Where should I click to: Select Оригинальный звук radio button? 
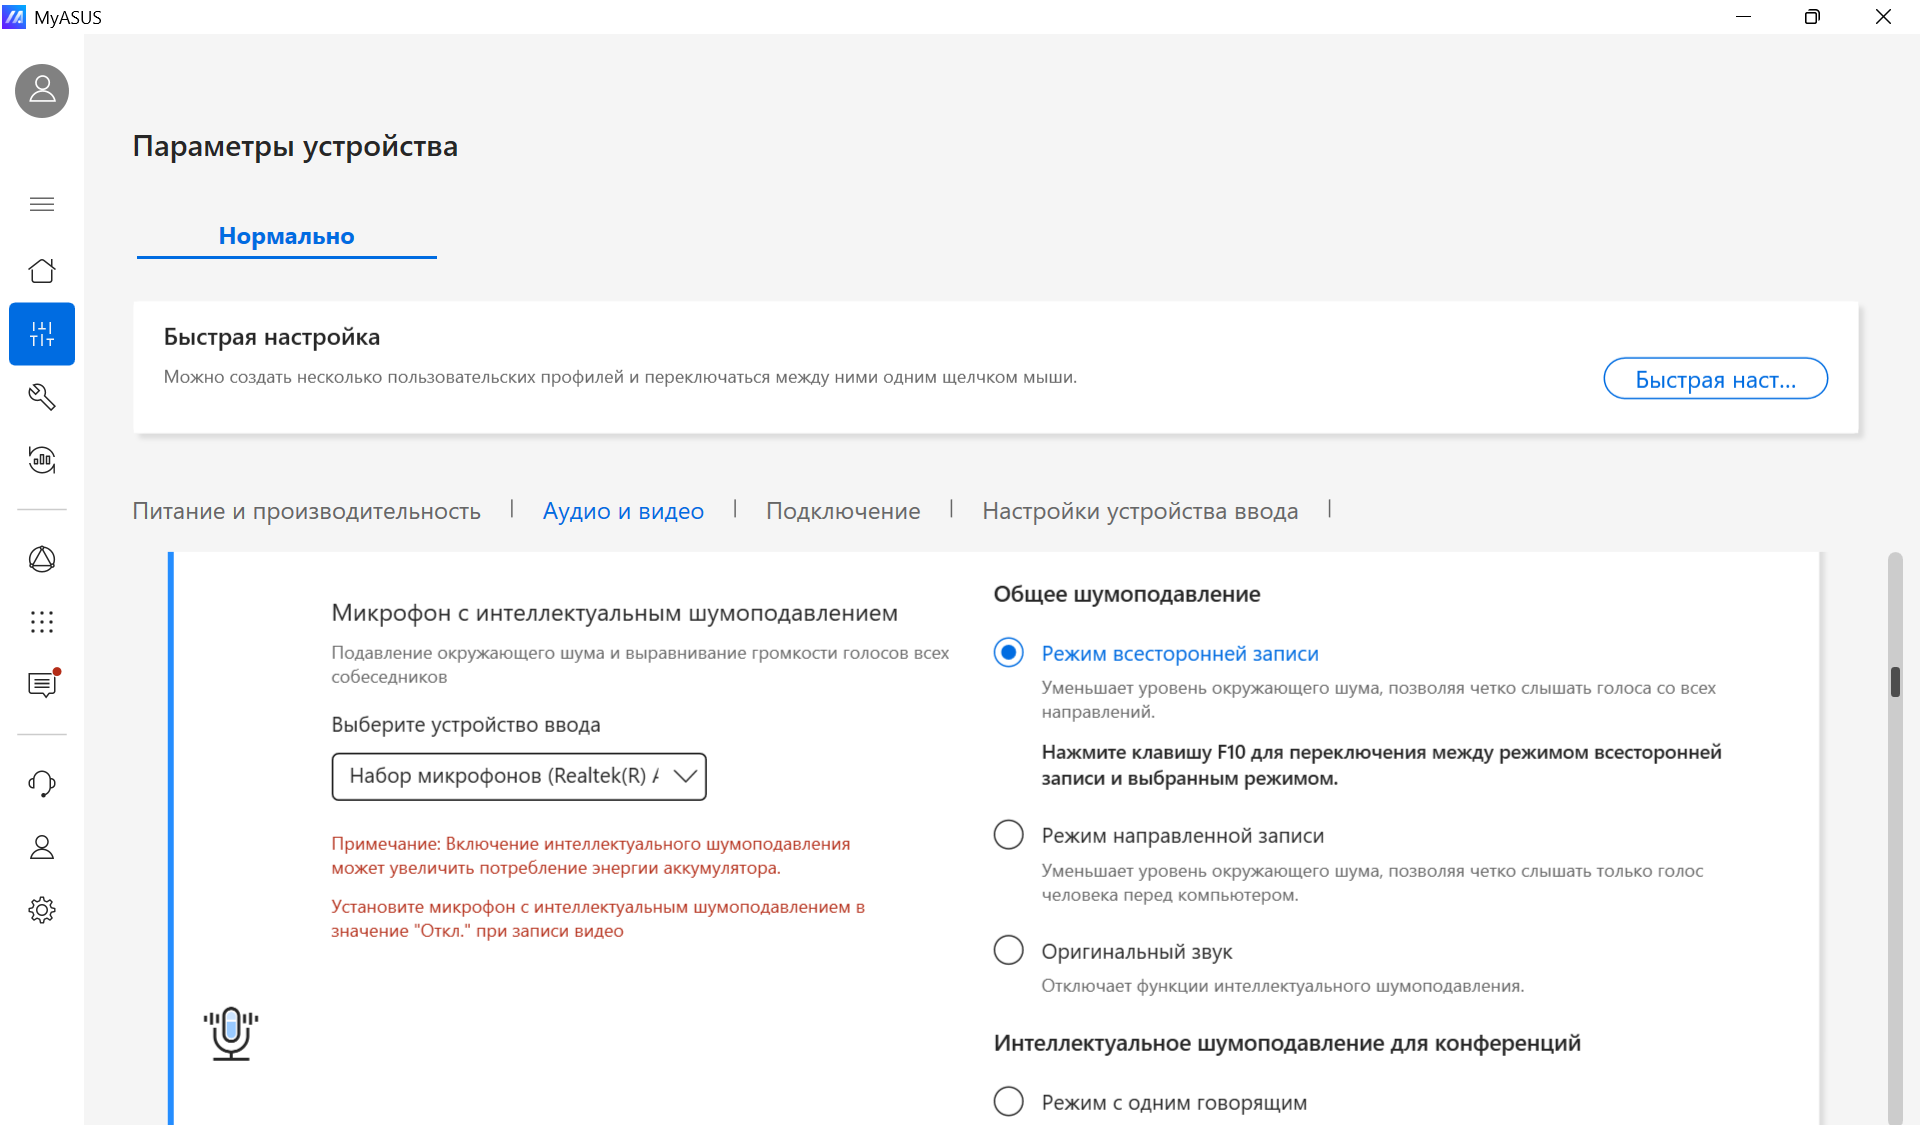tap(1008, 950)
